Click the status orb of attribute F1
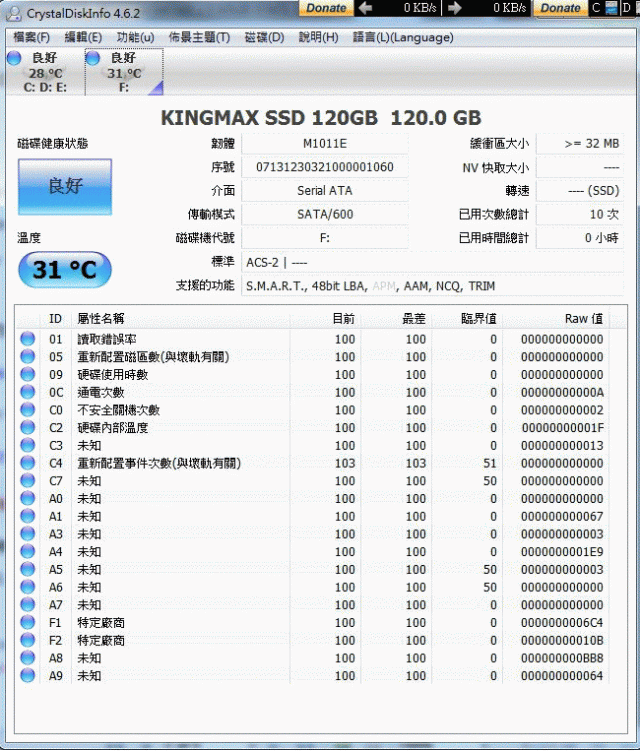Image resolution: width=640 pixels, height=751 pixels. click(x=28, y=622)
